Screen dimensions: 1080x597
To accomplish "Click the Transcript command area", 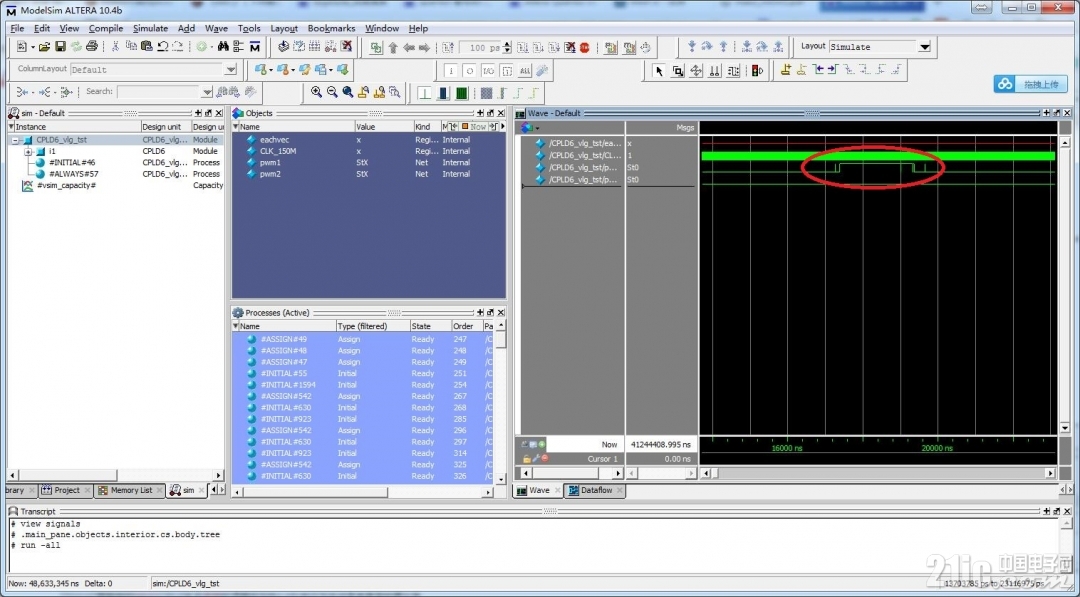I will point(534,546).
